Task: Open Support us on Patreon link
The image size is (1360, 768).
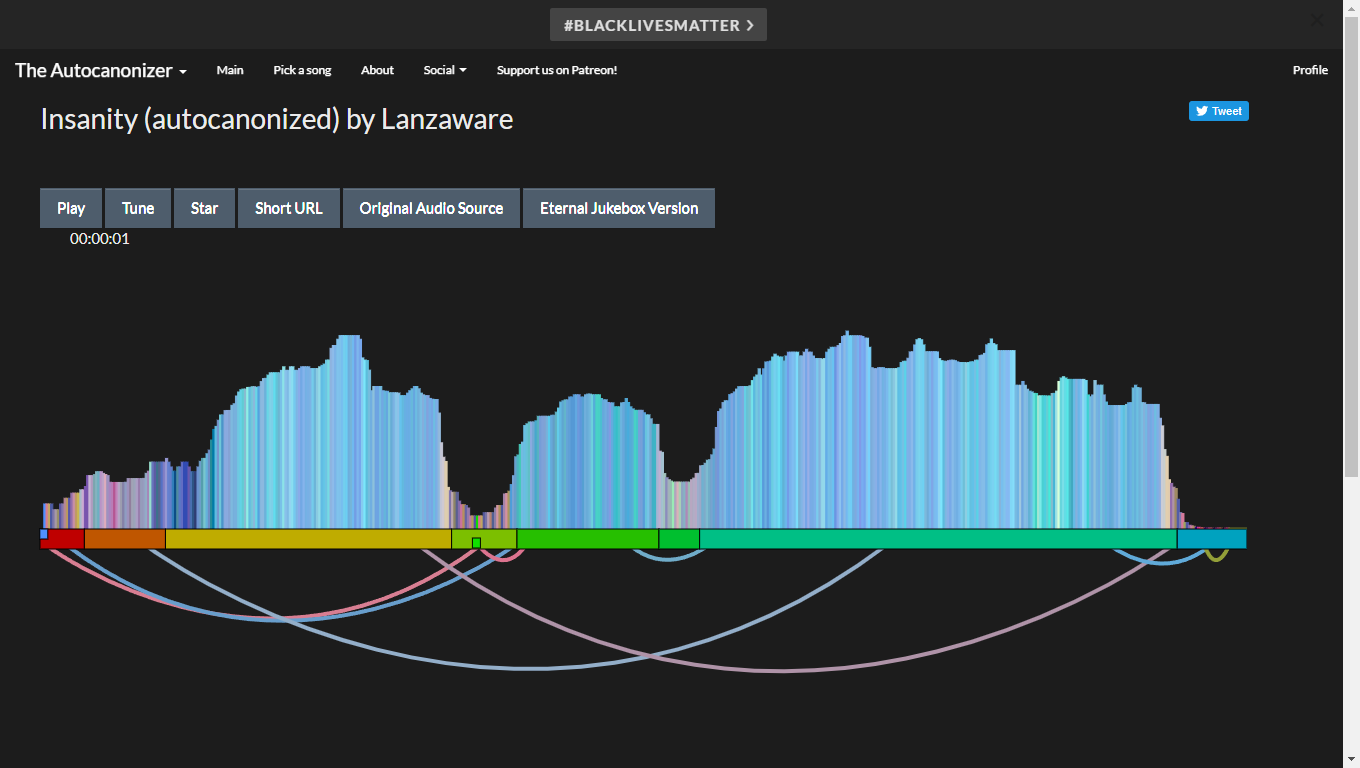Action: pyautogui.click(x=557, y=70)
